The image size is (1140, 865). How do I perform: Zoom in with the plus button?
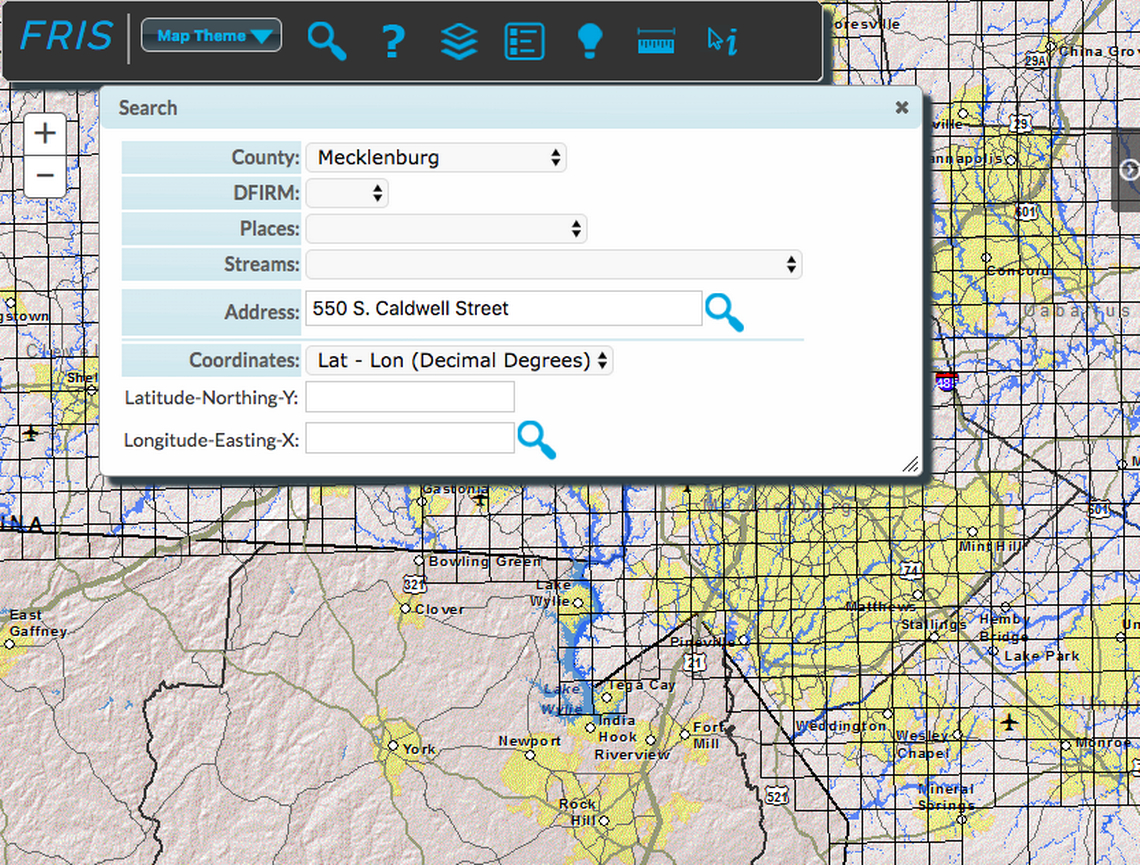pos(45,133)
